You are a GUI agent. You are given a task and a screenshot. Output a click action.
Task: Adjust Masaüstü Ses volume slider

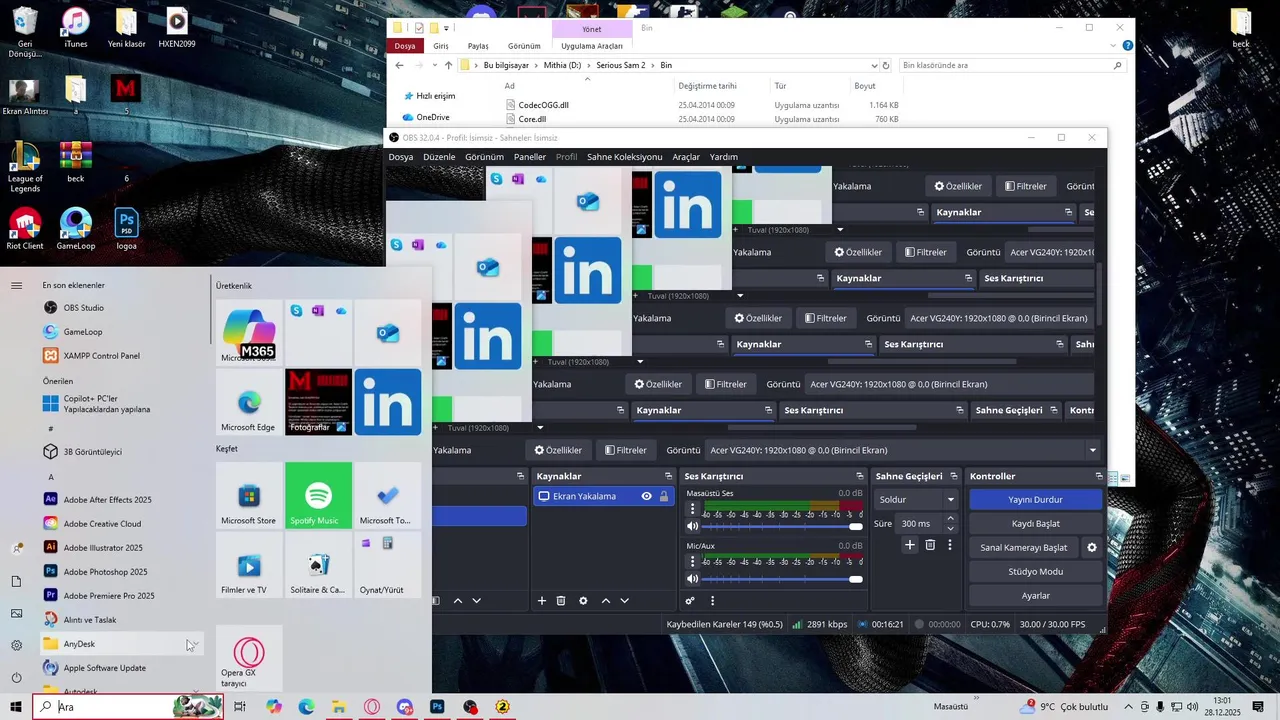coord(783,526)
